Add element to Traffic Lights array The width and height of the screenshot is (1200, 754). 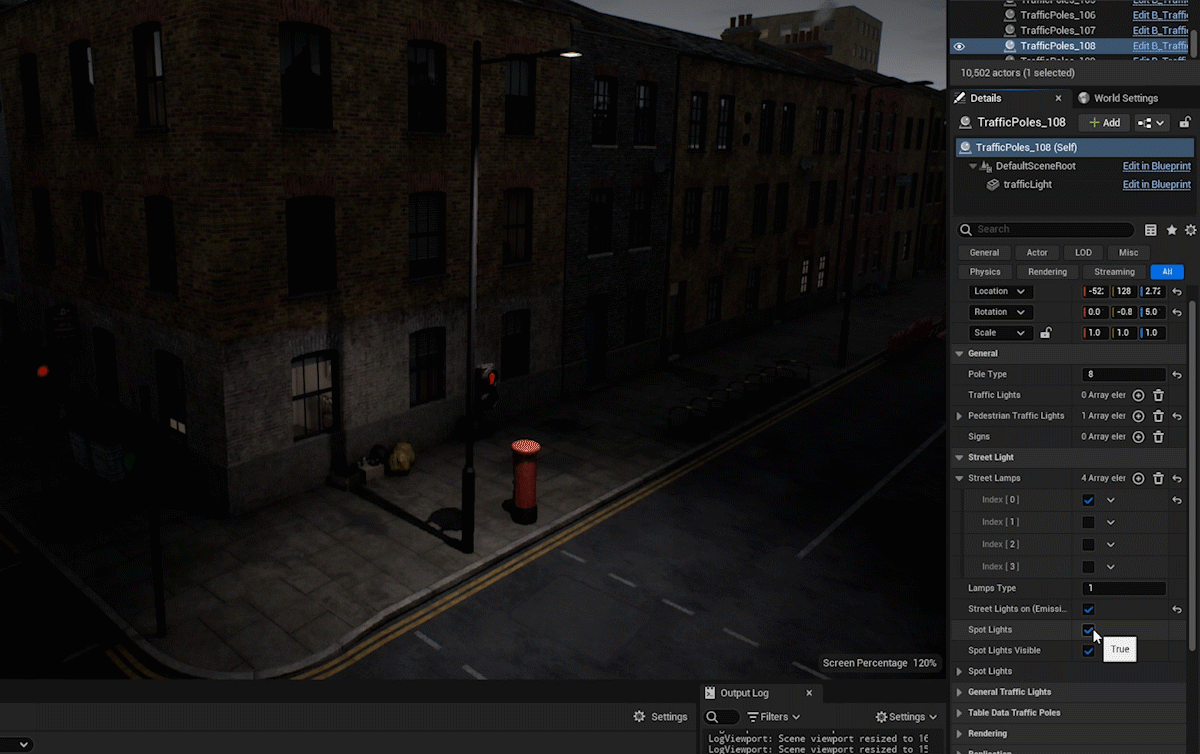[x=1138, y=395]
